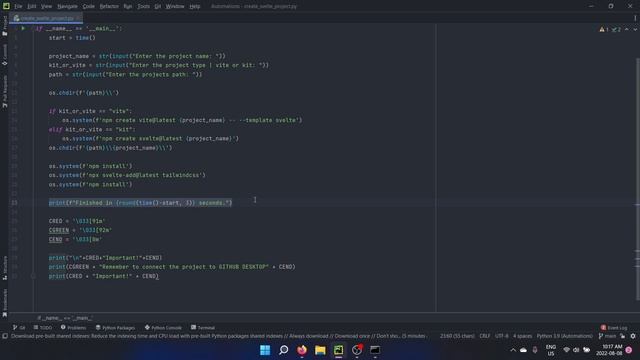
Task: Open the Project tool window sidebar
Action: [4, 25]
